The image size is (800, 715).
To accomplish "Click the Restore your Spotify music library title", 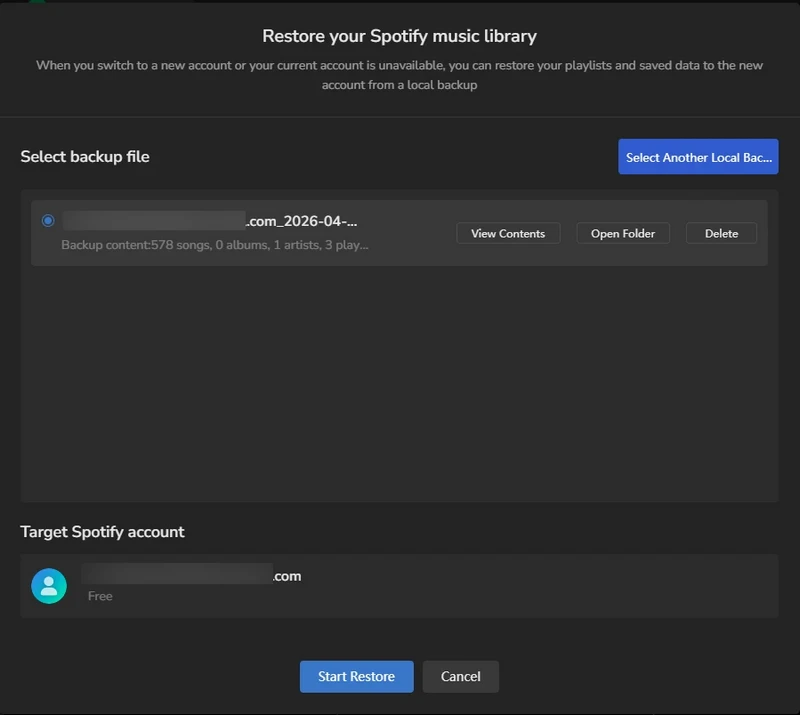I will pyautogui.click(x=400, y=35).
